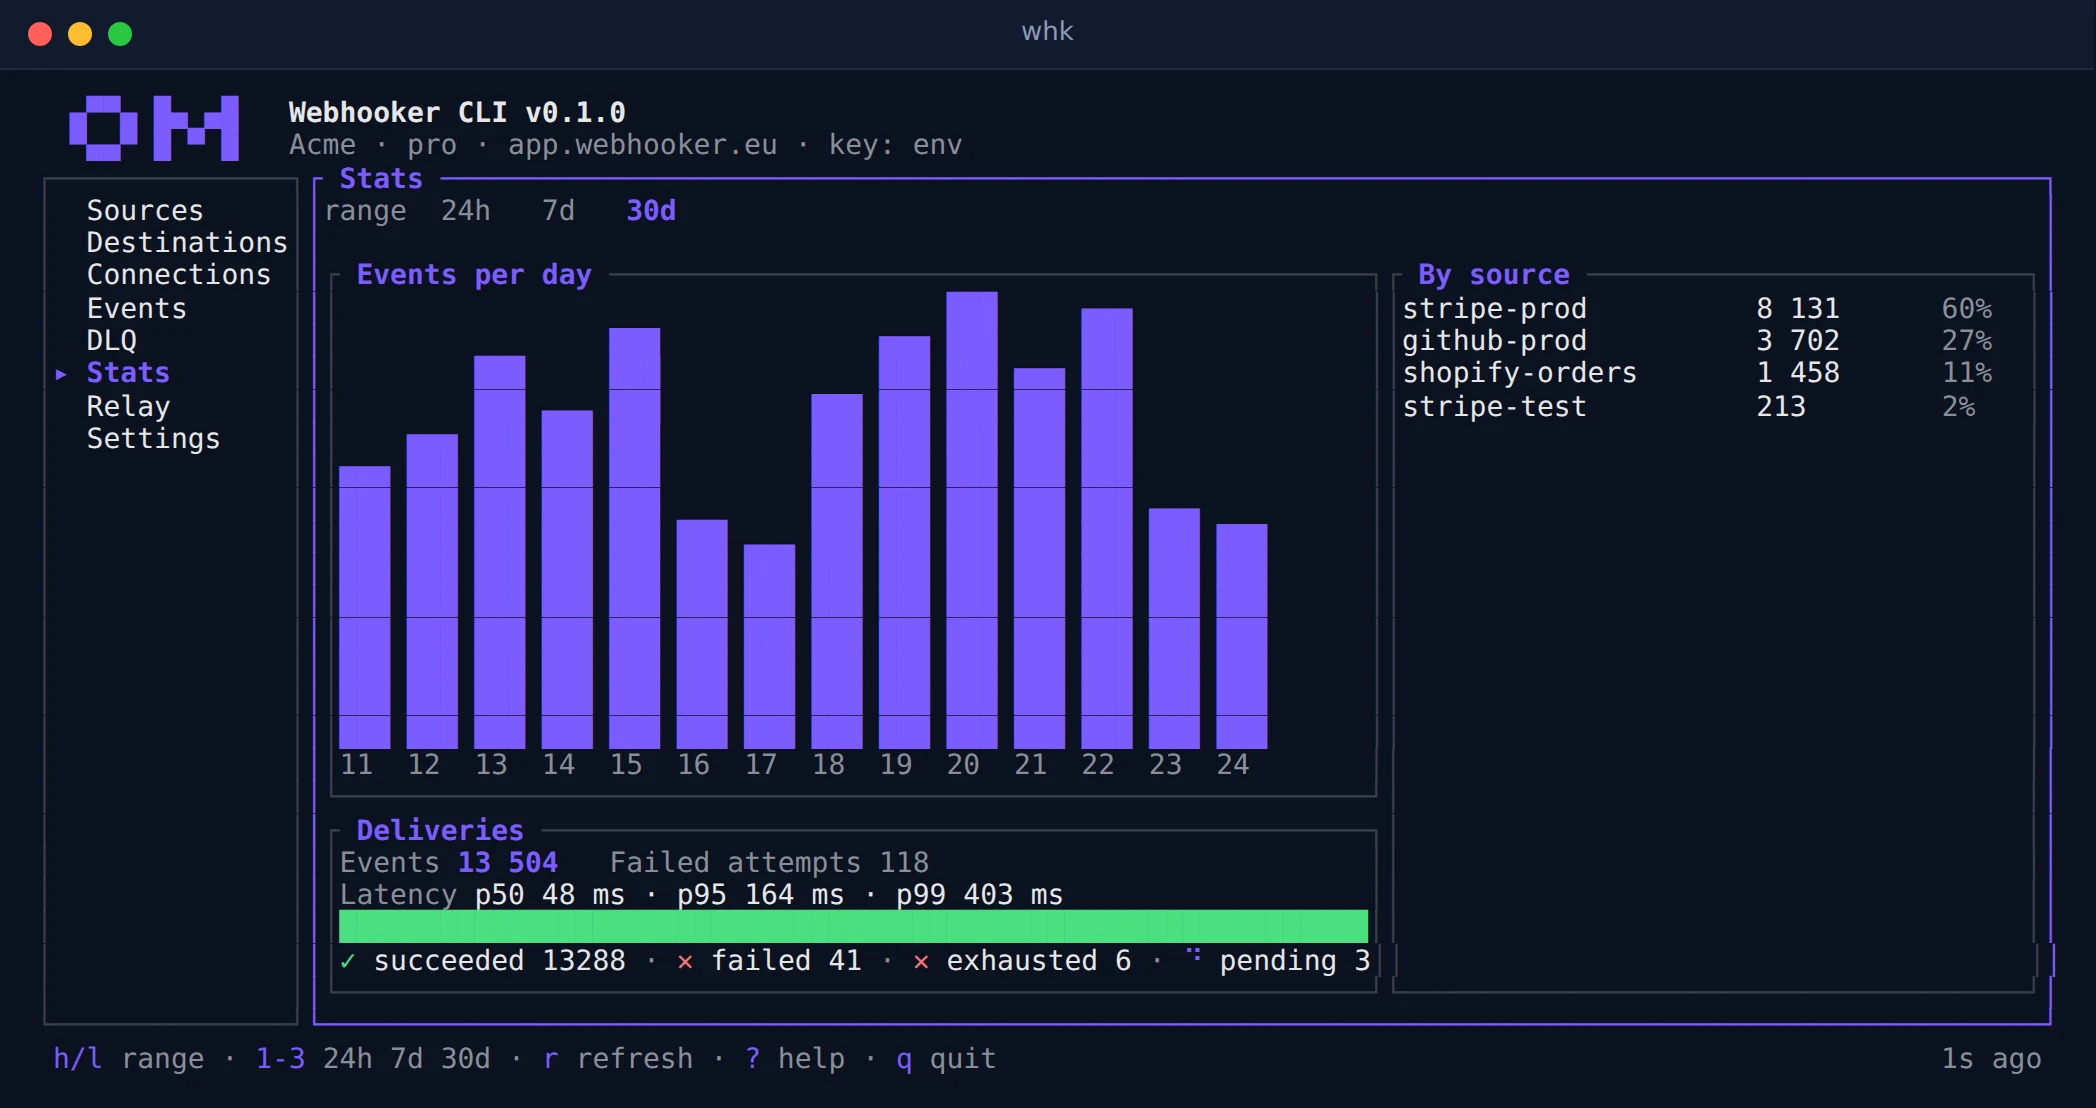Click the Webhooker pixel logo
This screenshot has height=1108, width=2096.
pos(154,128)
